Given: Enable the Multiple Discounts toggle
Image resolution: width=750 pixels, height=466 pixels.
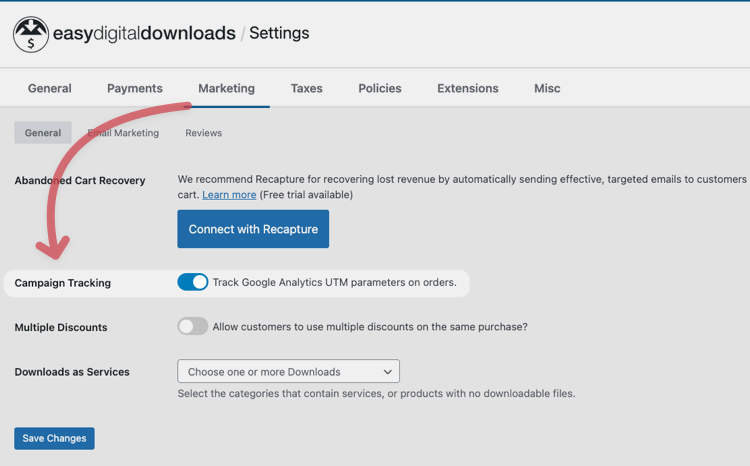Looking at the screenshot, I should tap(193, 326).
